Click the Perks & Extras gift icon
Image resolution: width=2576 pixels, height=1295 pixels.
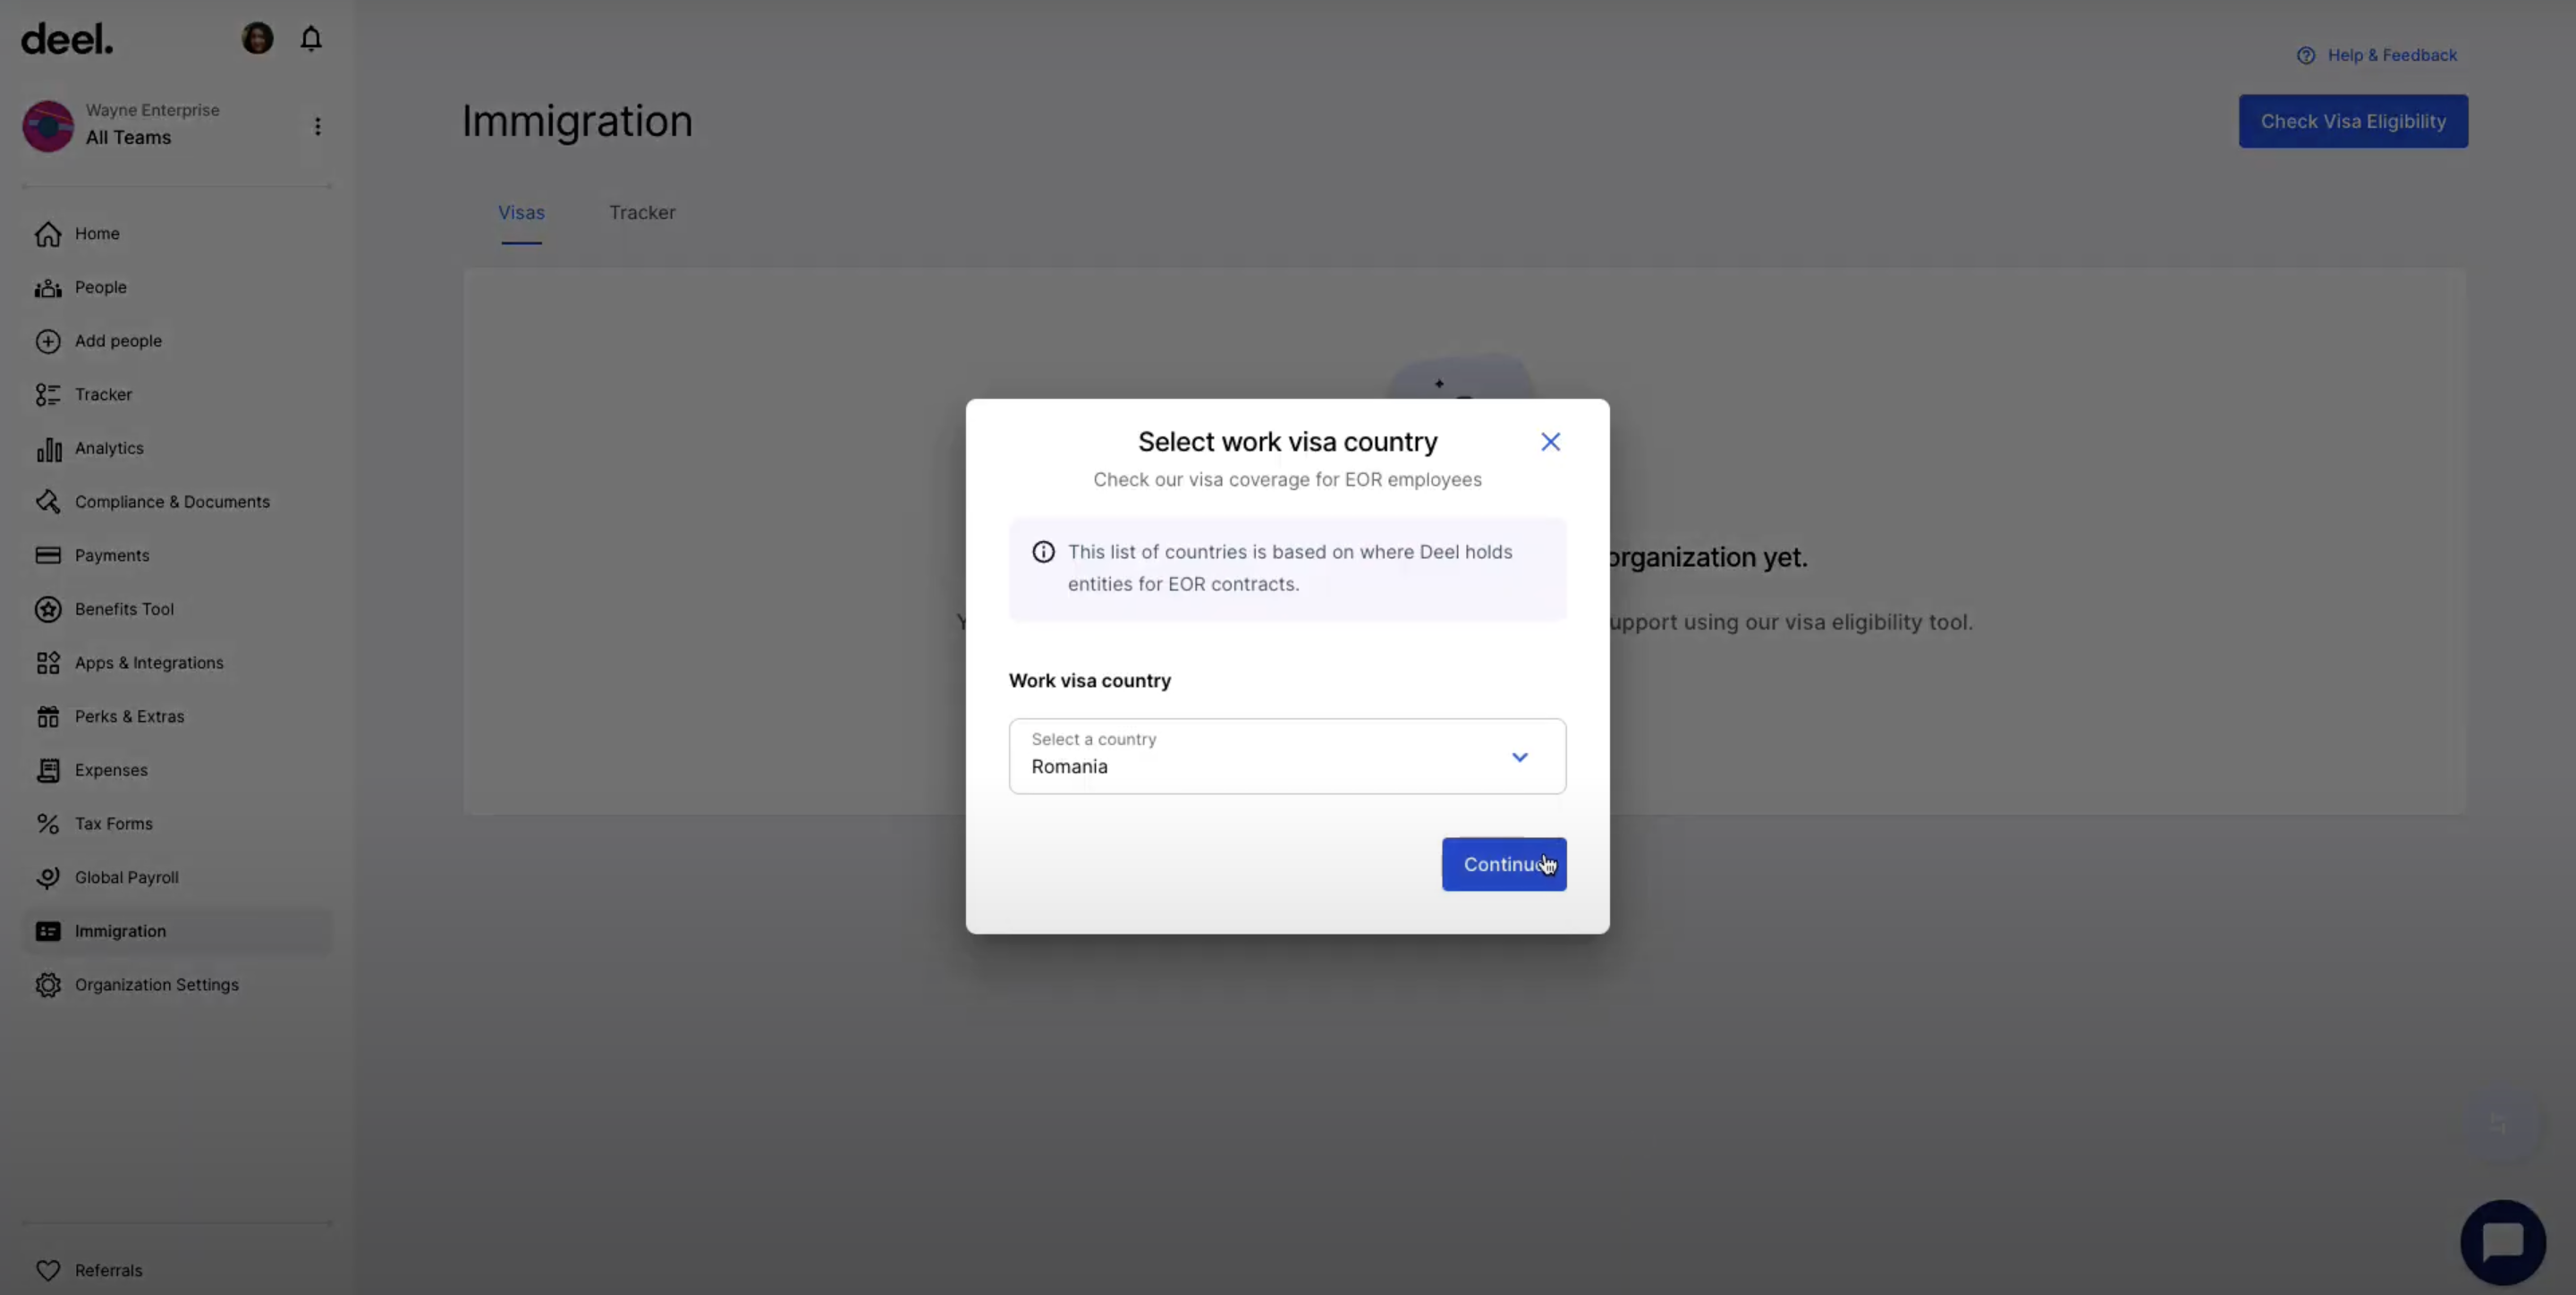pyautogui.click(x=48, y=716)
